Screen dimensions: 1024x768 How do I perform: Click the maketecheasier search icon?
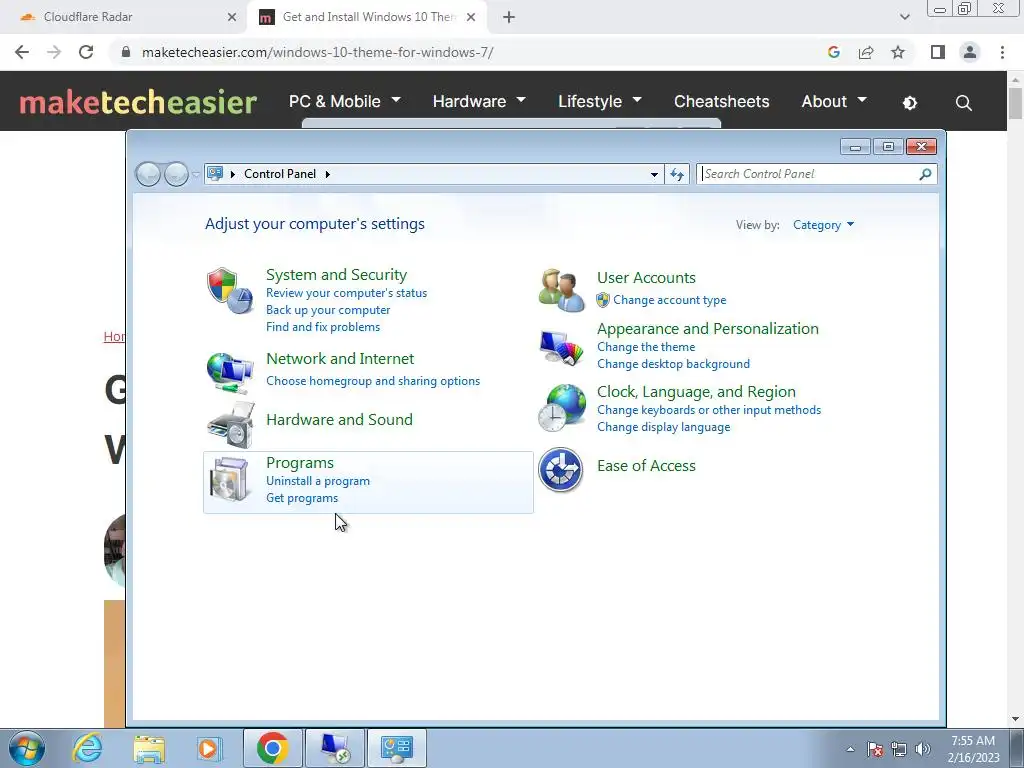(963, 103)
